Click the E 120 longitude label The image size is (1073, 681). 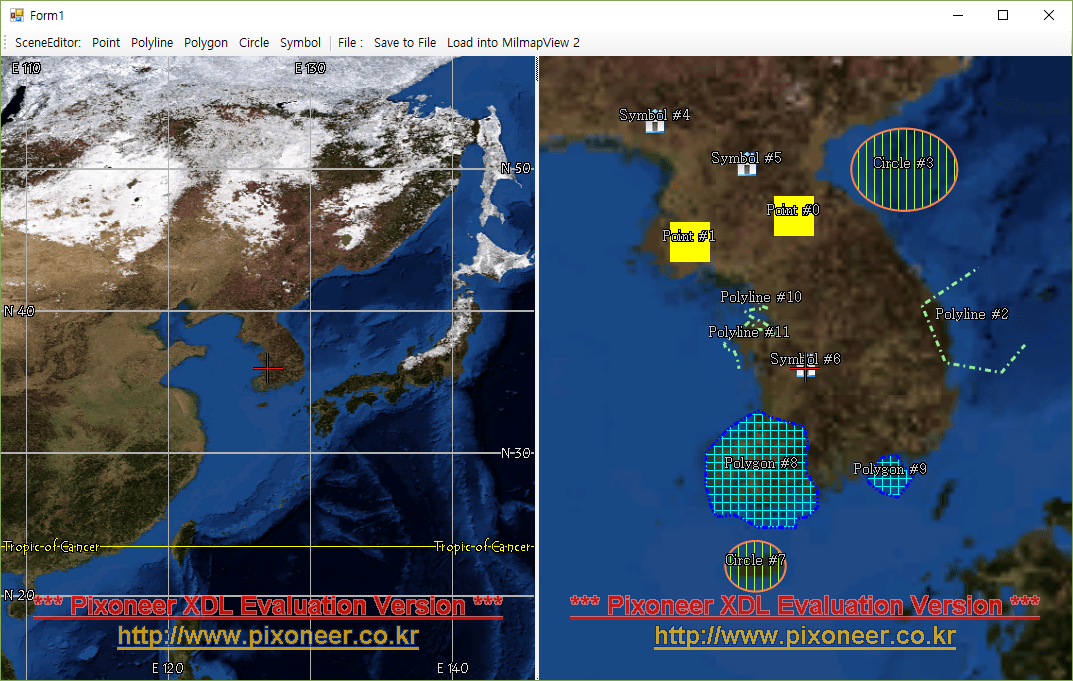168,668
